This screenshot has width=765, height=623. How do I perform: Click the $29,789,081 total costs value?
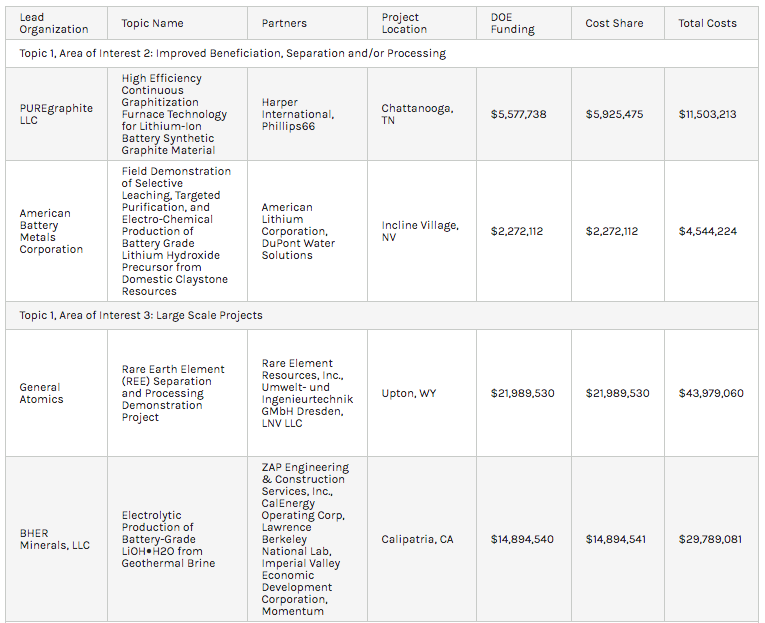click(x=710, y=539)
